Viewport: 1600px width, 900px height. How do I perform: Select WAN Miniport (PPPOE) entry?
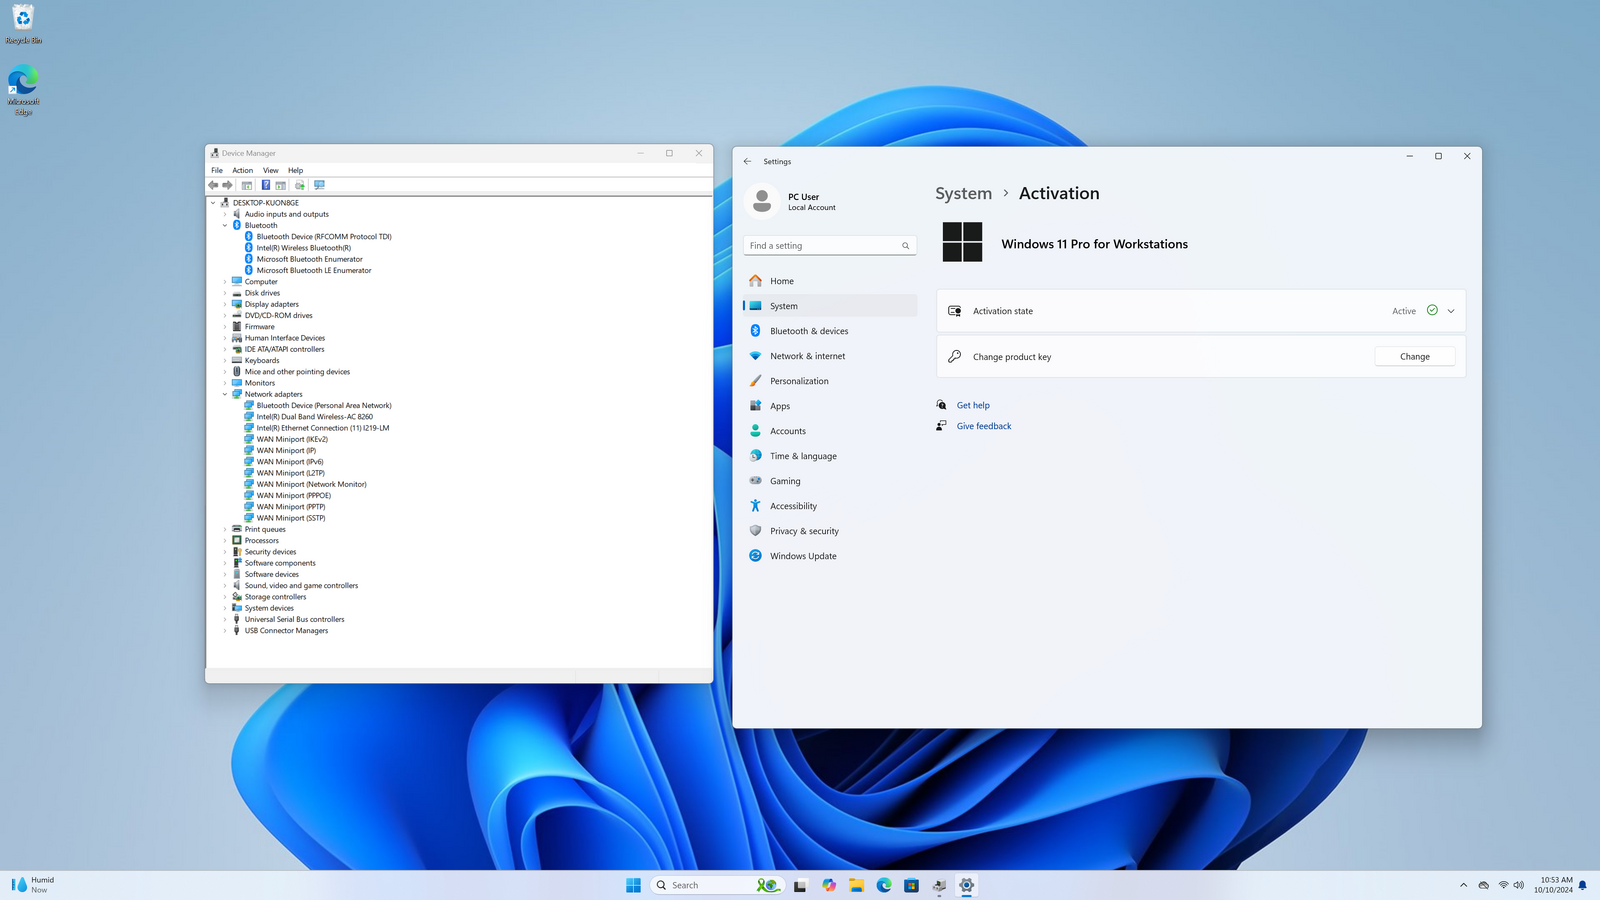pyautogui.click(x=293, y=496)
